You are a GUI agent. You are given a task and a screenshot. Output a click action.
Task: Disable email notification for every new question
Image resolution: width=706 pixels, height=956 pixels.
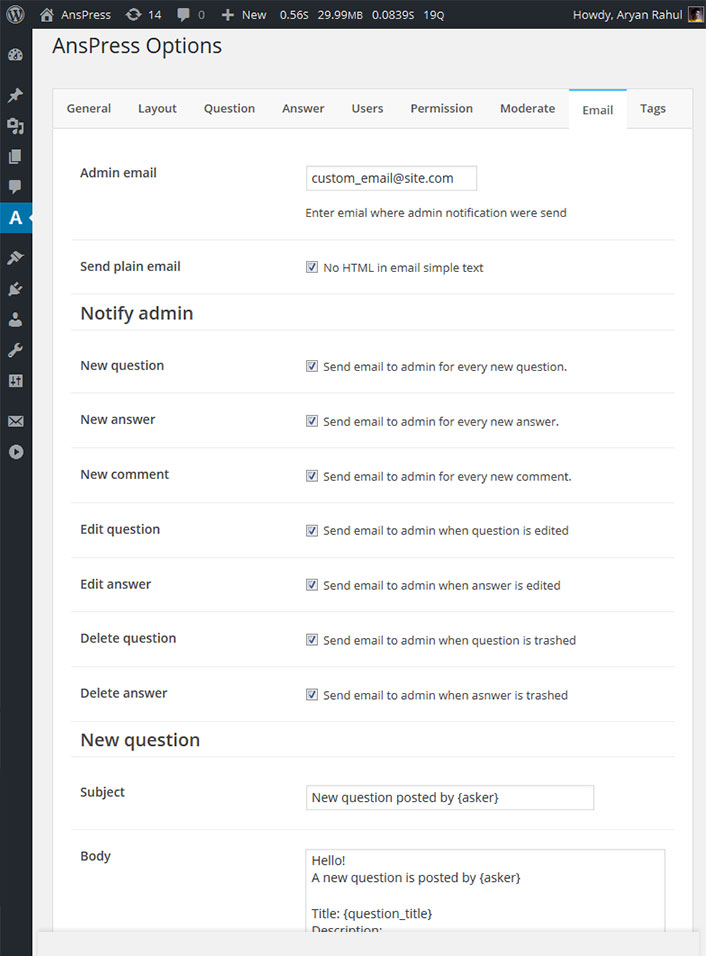(x=312, y=365)
